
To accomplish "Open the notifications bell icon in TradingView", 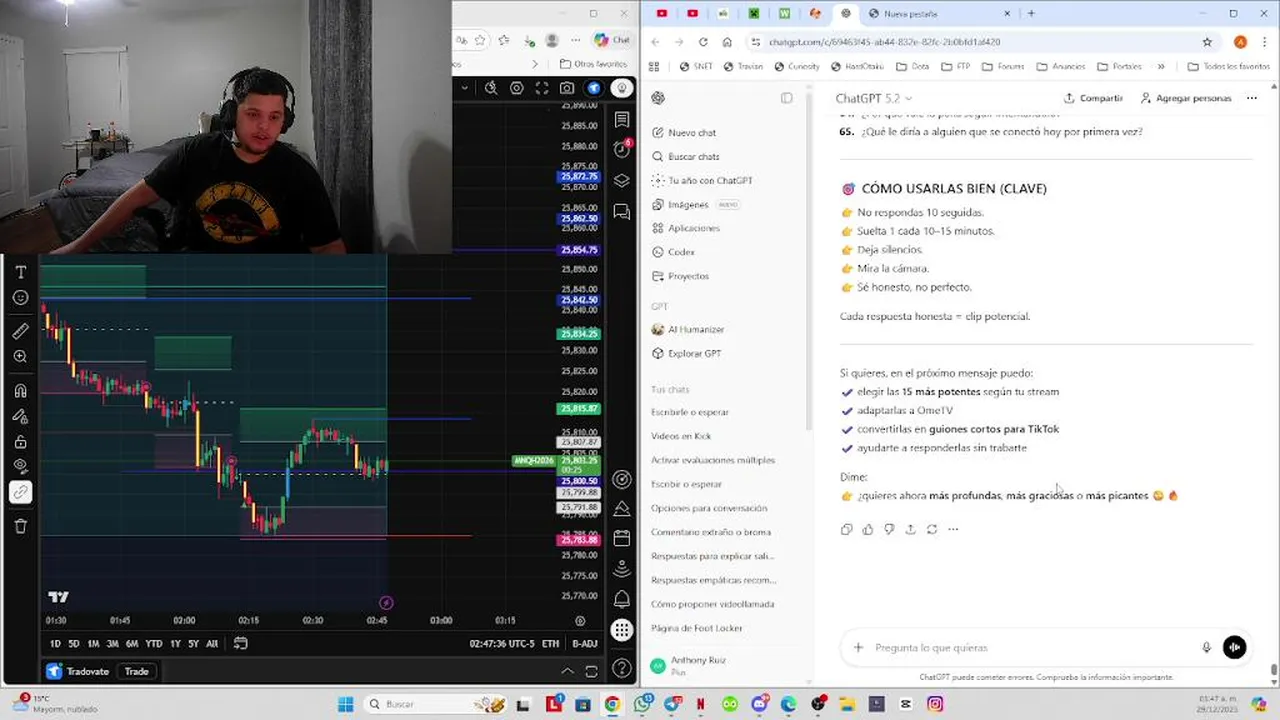I will point(622,599).
